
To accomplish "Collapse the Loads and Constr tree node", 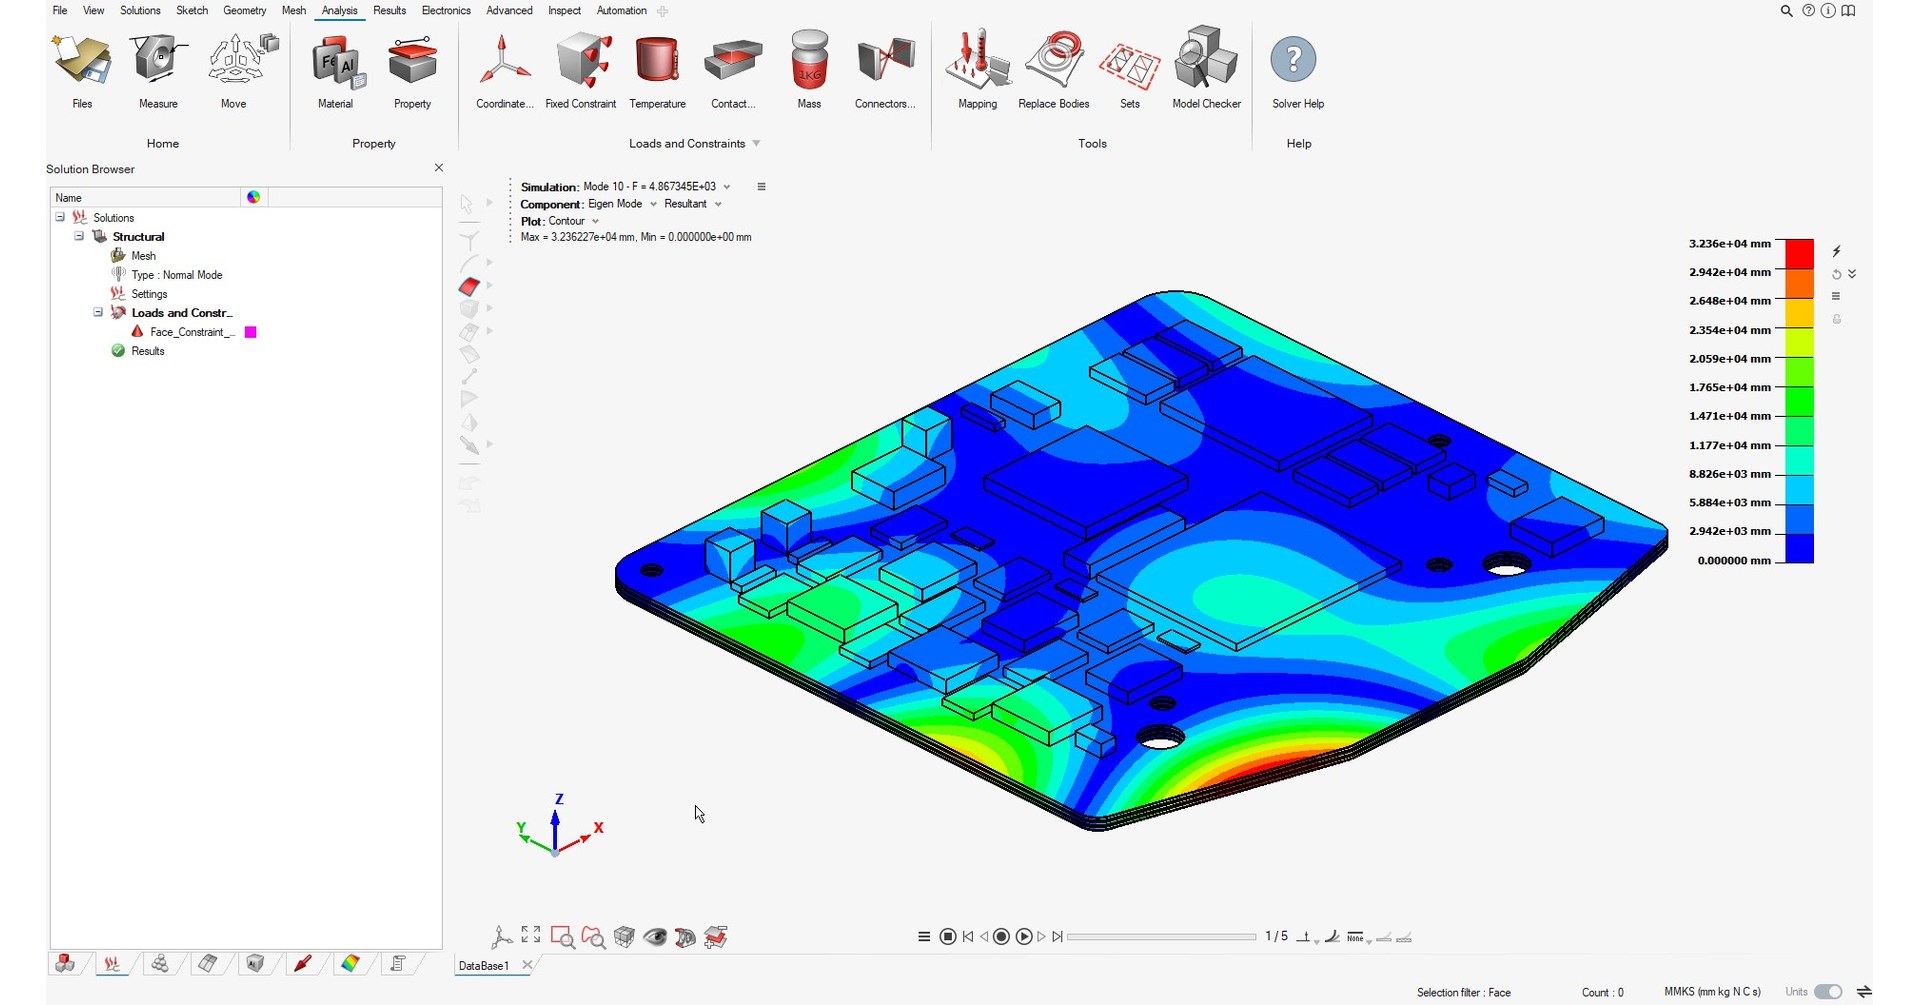I will (98, 312).
